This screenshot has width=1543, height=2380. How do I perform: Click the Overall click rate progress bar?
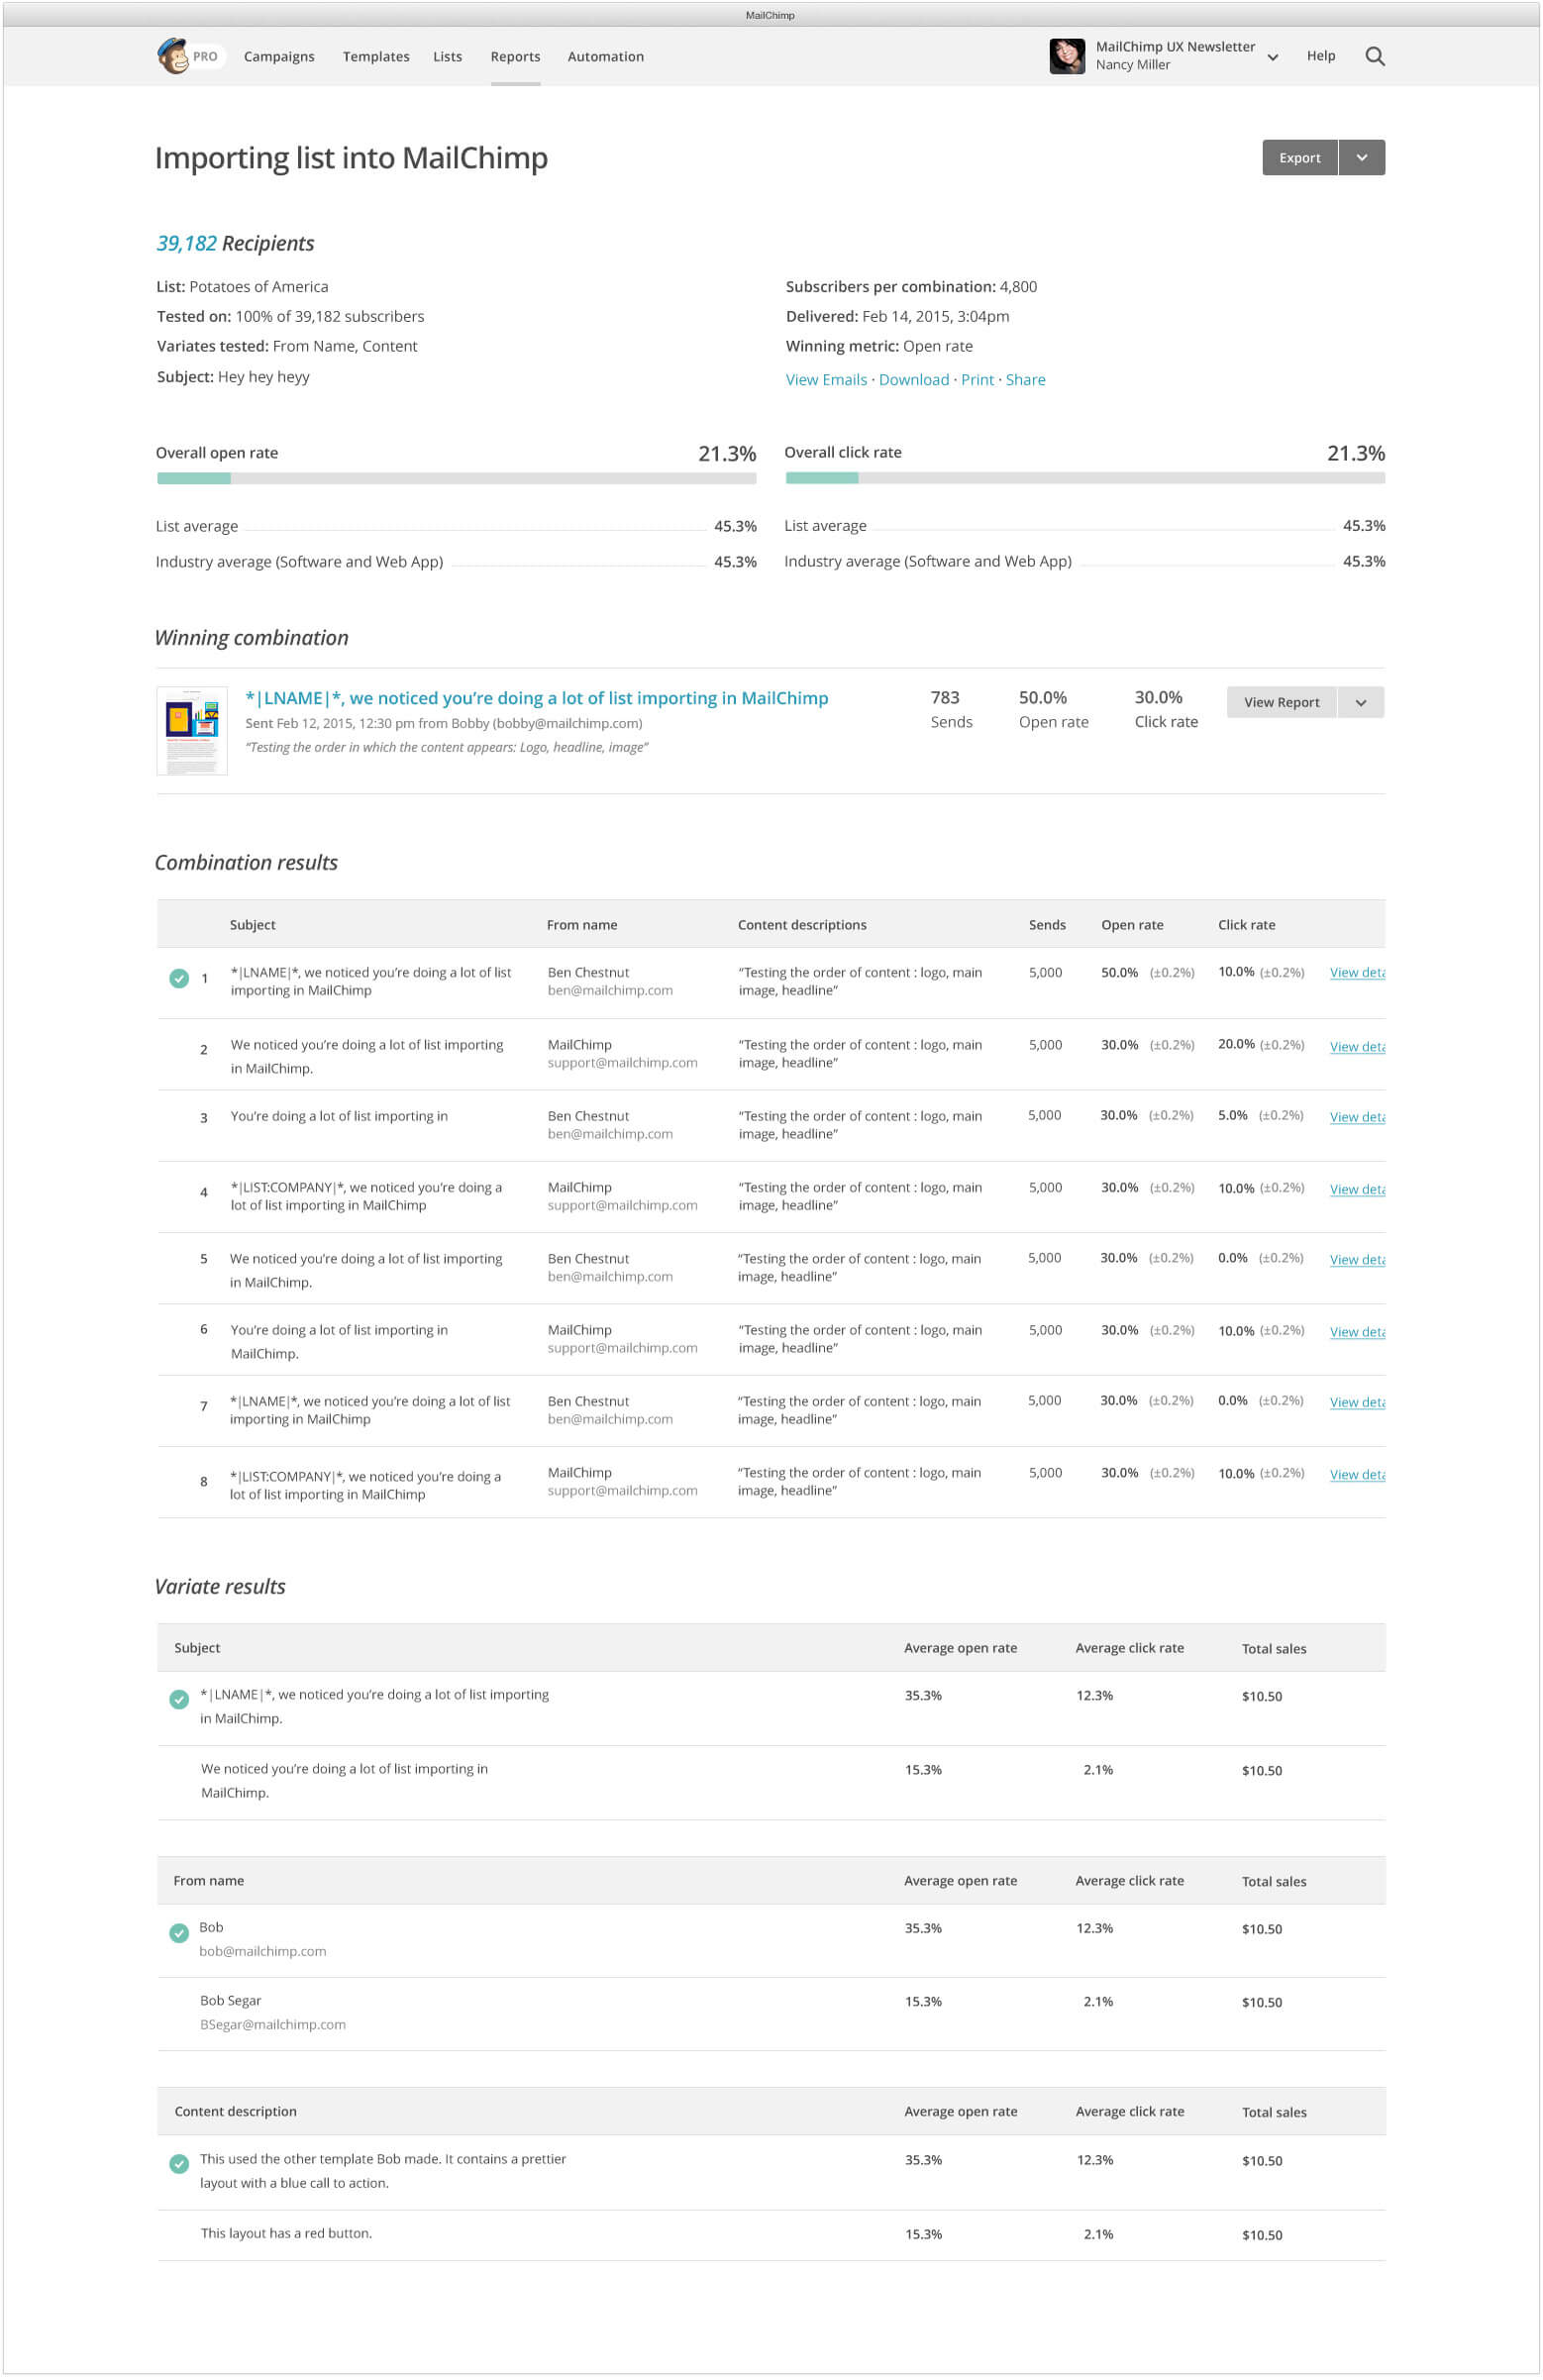tap(1085, 479)
